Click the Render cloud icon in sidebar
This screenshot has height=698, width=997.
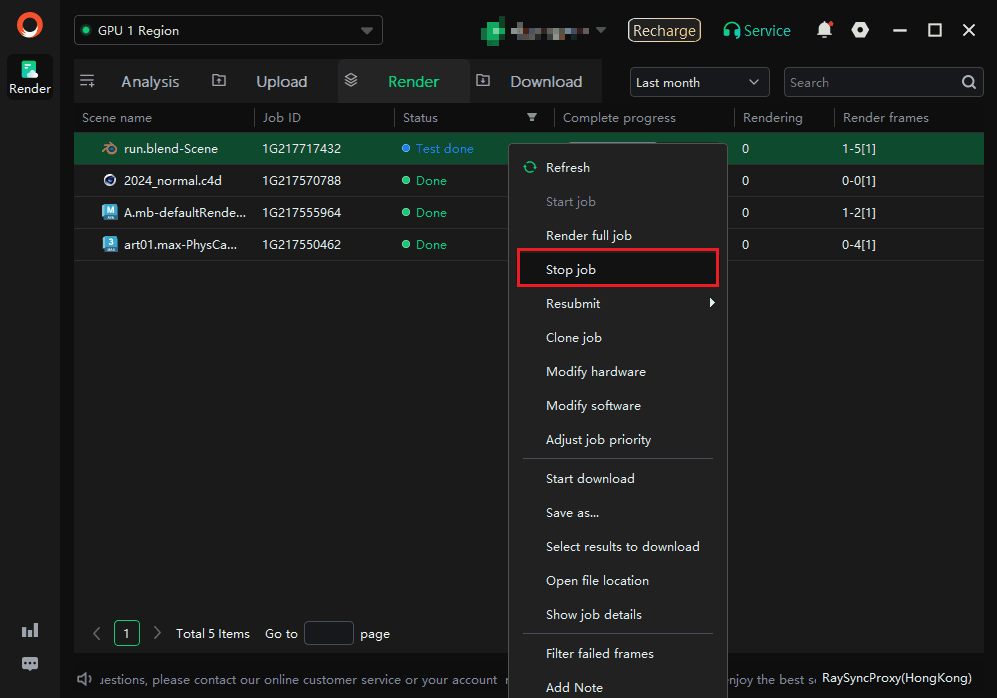click(x=30, y=70)
